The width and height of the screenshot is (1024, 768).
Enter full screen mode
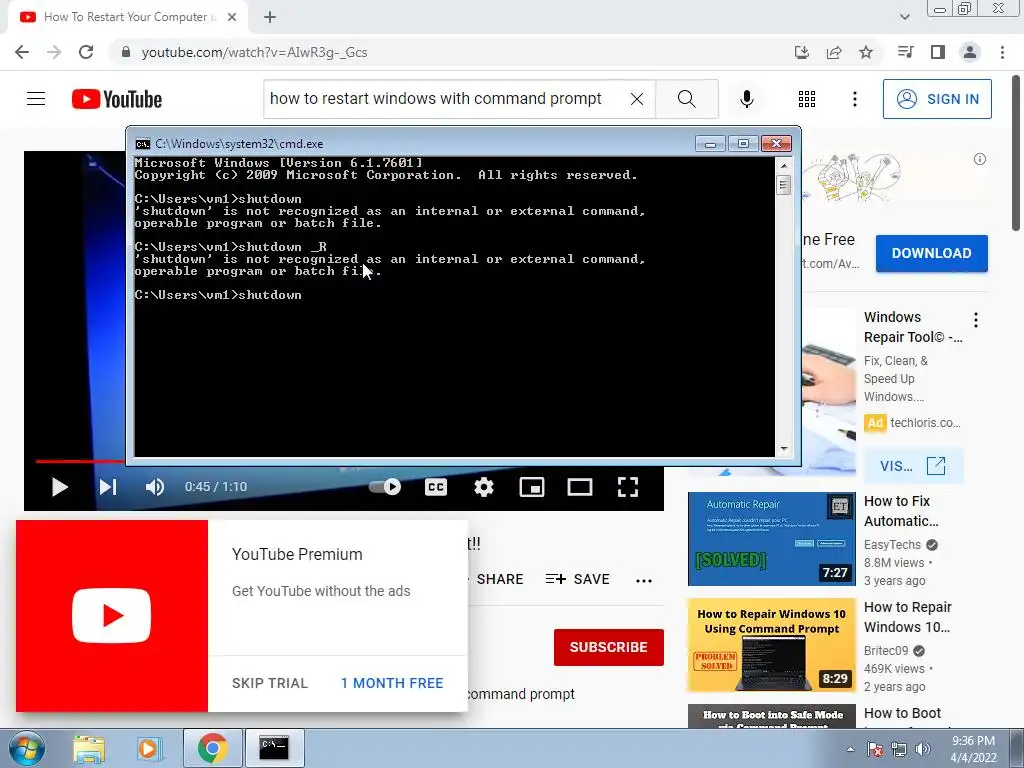click(628, 487)
